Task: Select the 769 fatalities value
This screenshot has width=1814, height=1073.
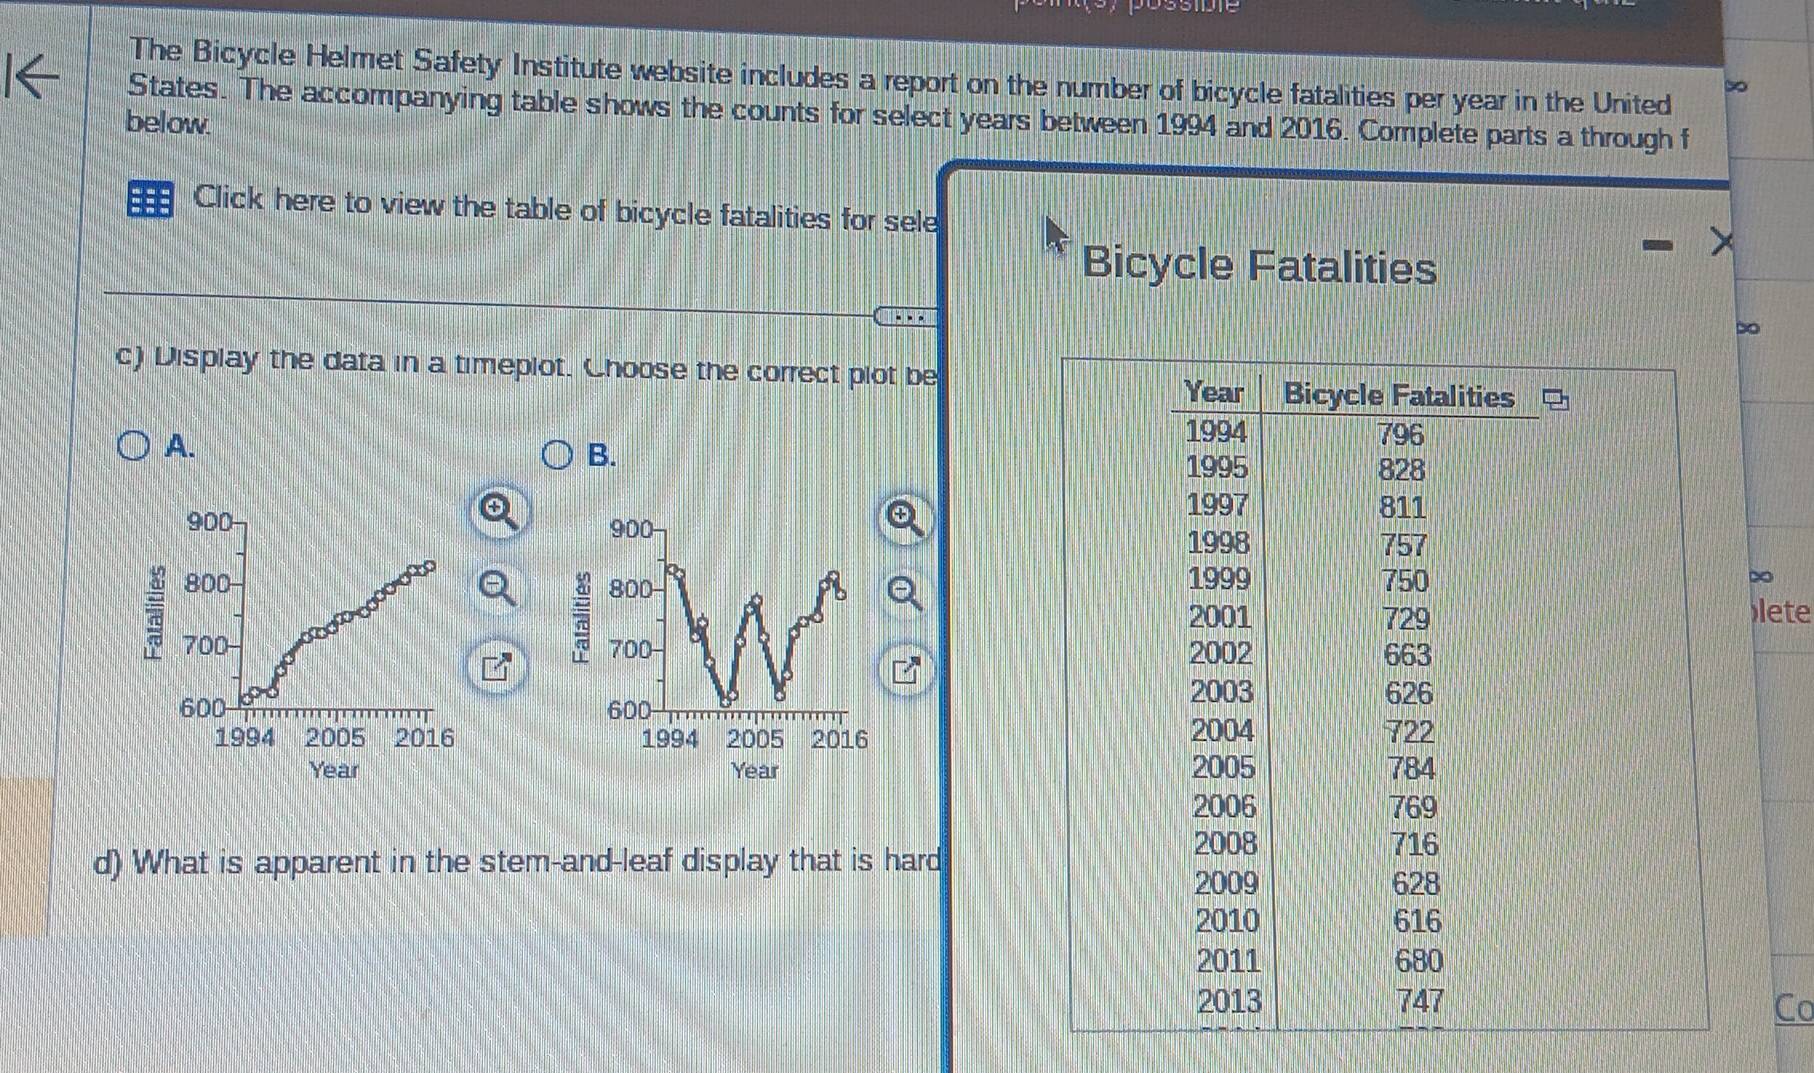Action: pos(1413,807)
